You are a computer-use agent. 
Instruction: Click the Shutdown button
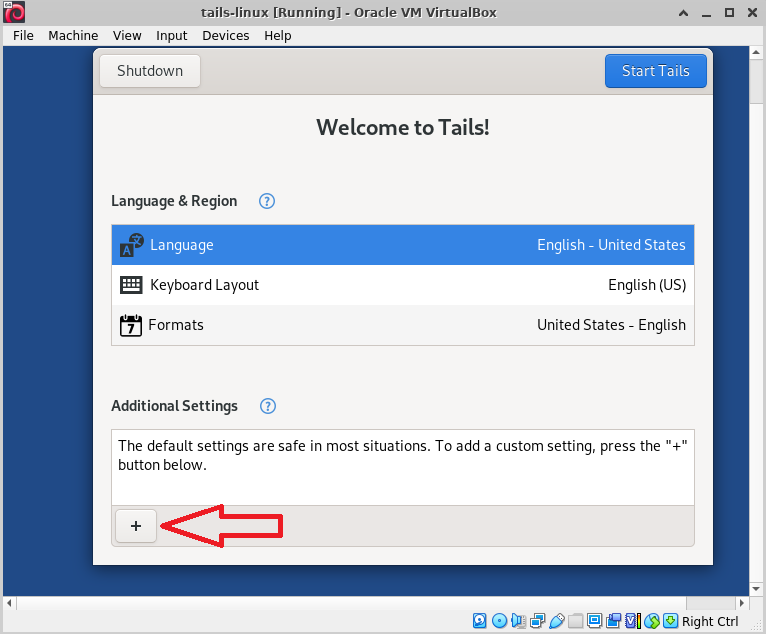pyautogui.click(x=150, y=71)
